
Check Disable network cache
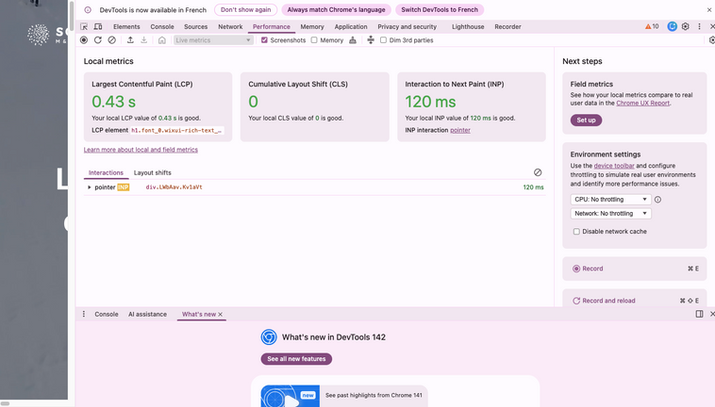tap(577, 232)
